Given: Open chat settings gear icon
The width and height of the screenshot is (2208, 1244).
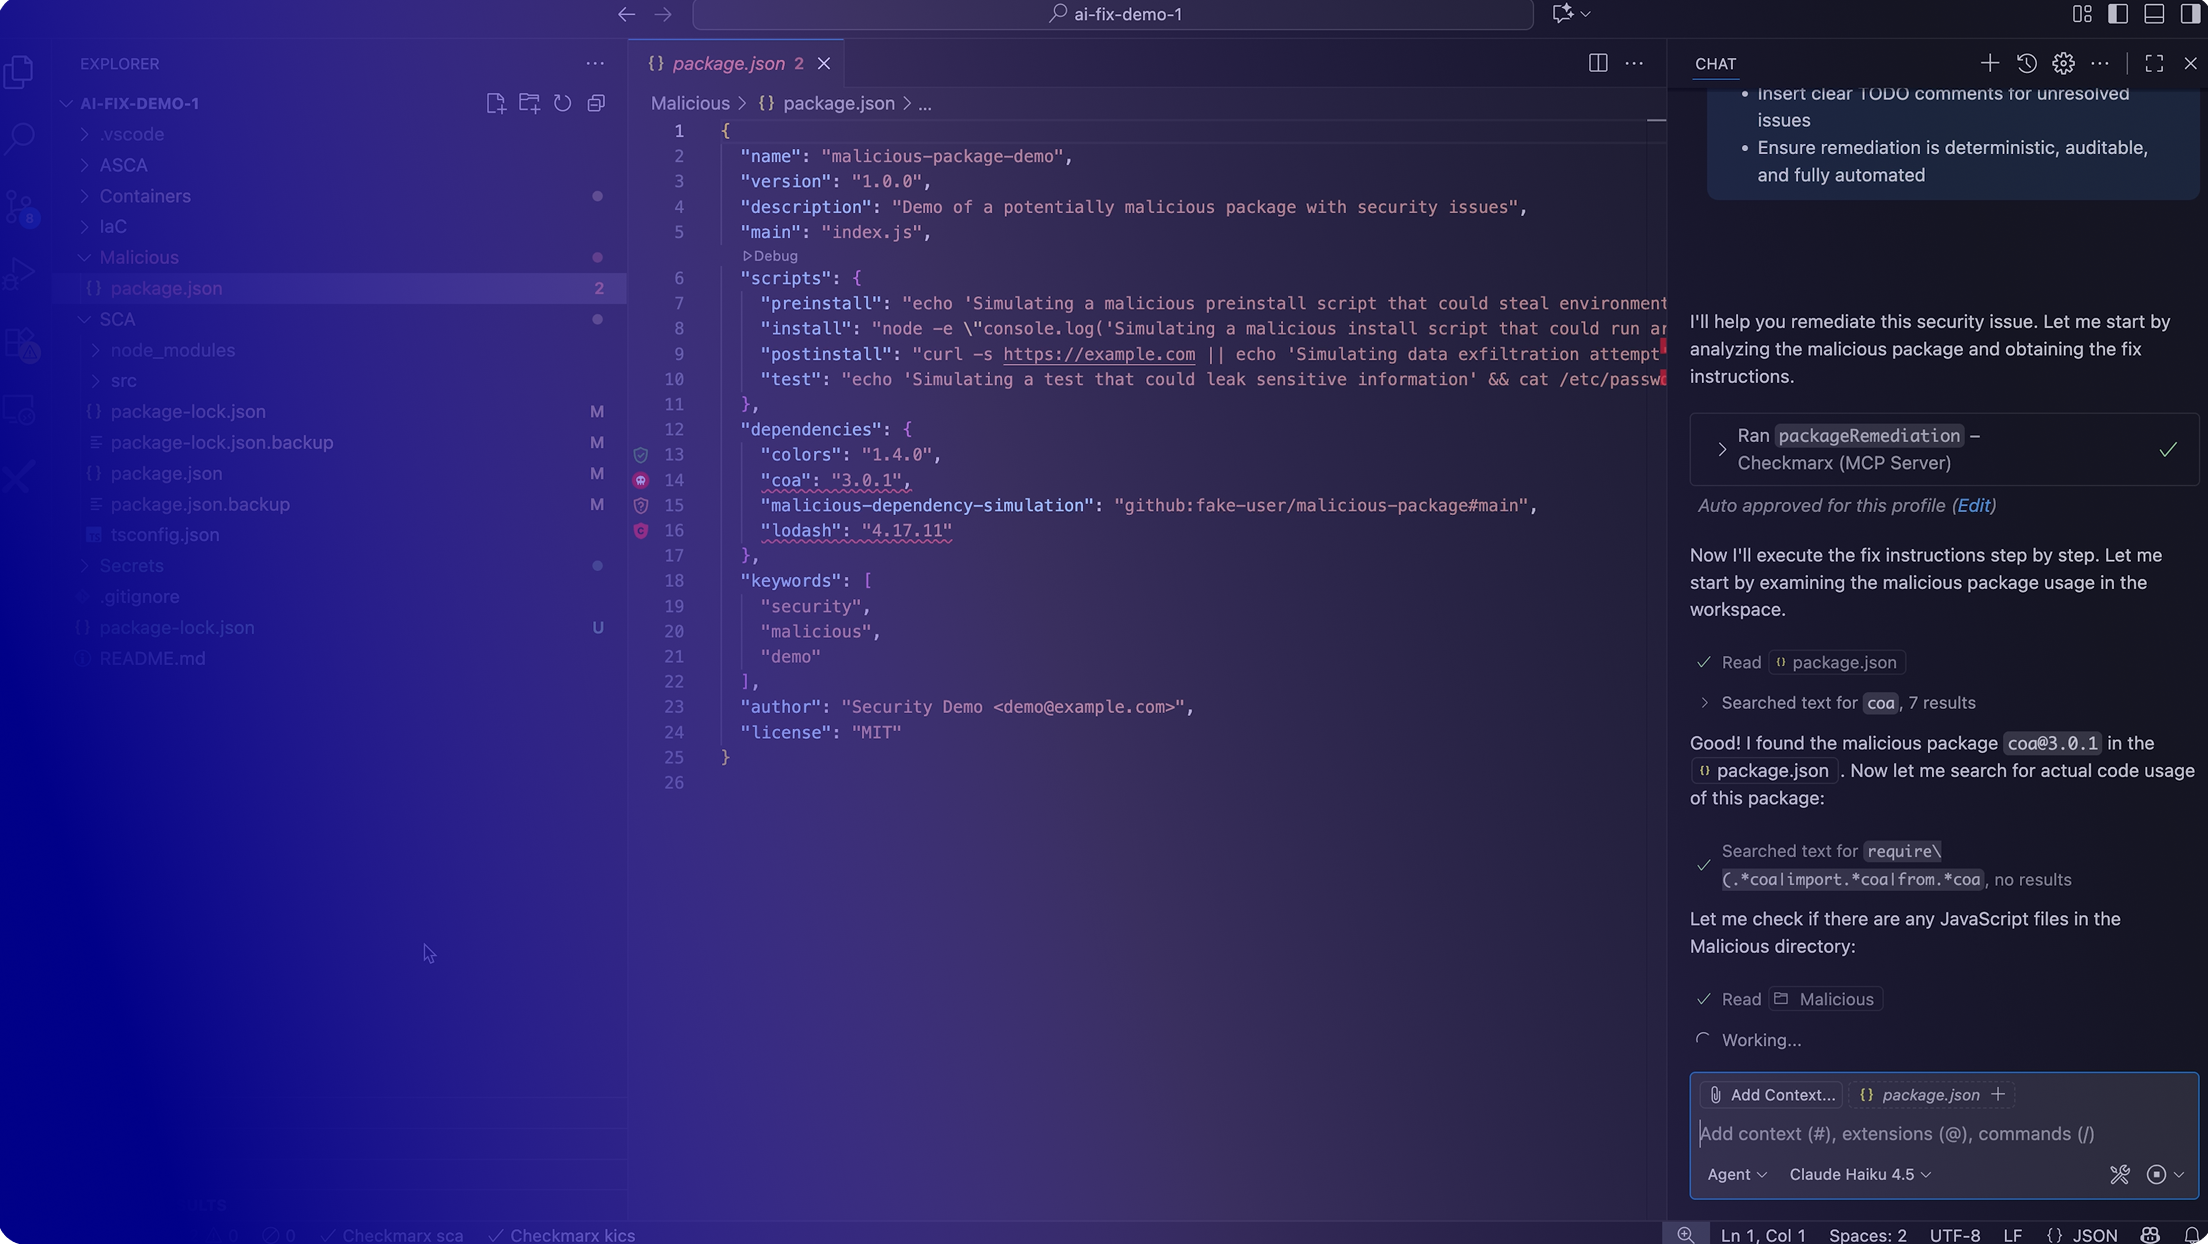Looking at the screenshot, I should pyautogui.click(x=2063, y=63).
